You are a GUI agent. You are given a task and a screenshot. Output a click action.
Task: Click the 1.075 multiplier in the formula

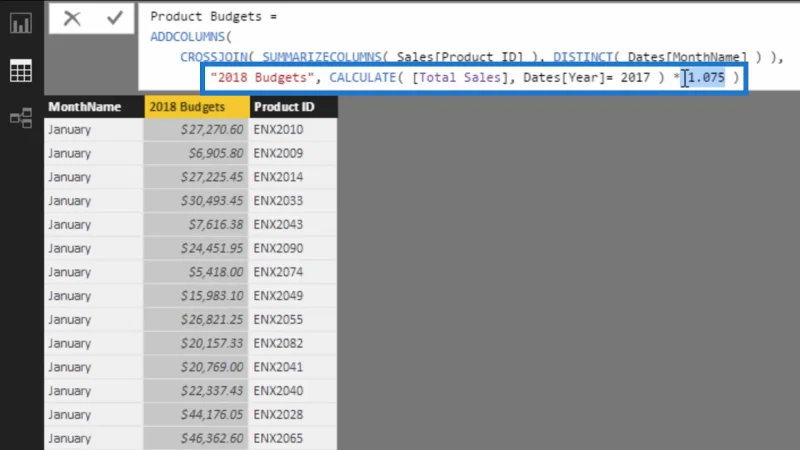click(706, 78)
